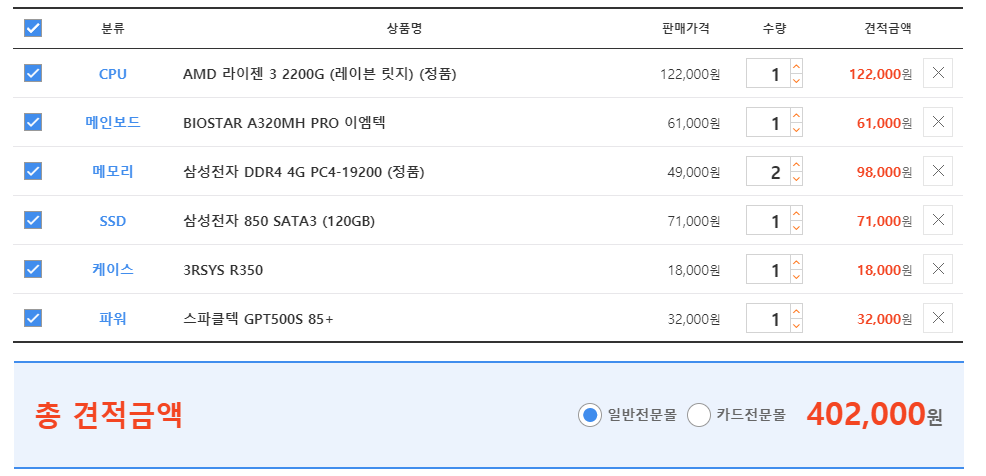The image size is (986, 476).
Task: Remove the 3RSYS R350 case item
Action: click(x=938, y=269)
